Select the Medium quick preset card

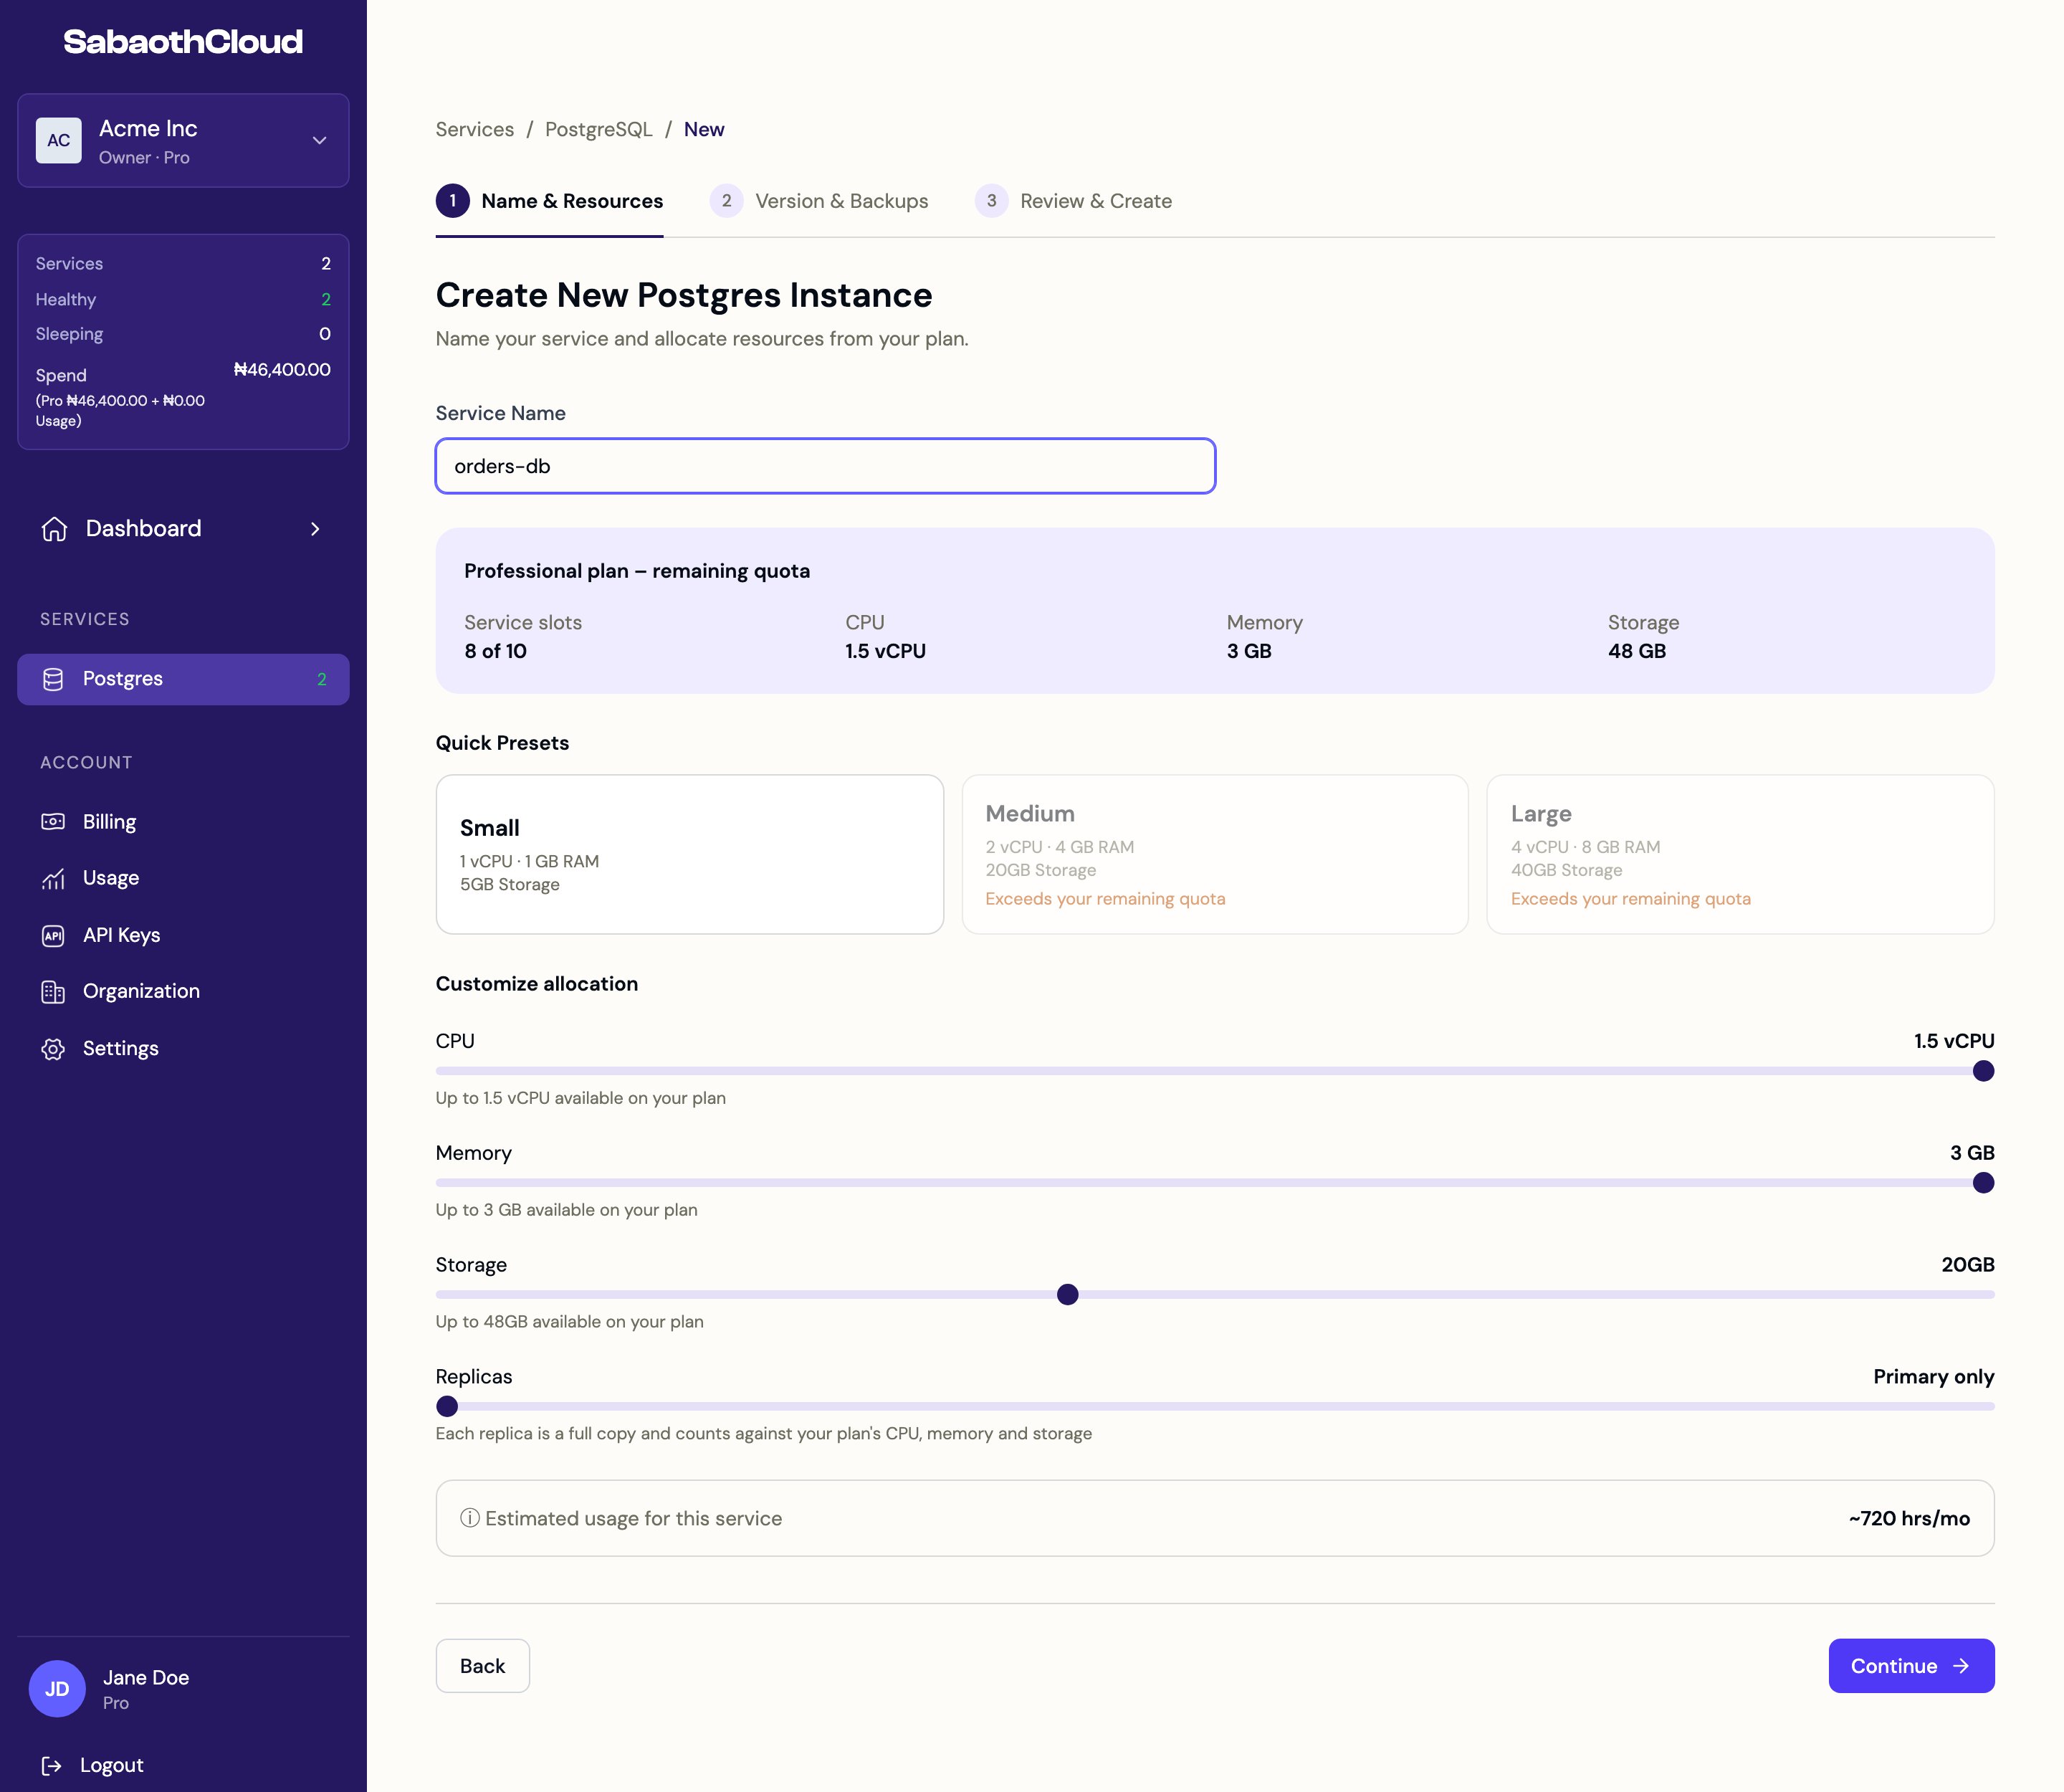(x=1215, y=855)
